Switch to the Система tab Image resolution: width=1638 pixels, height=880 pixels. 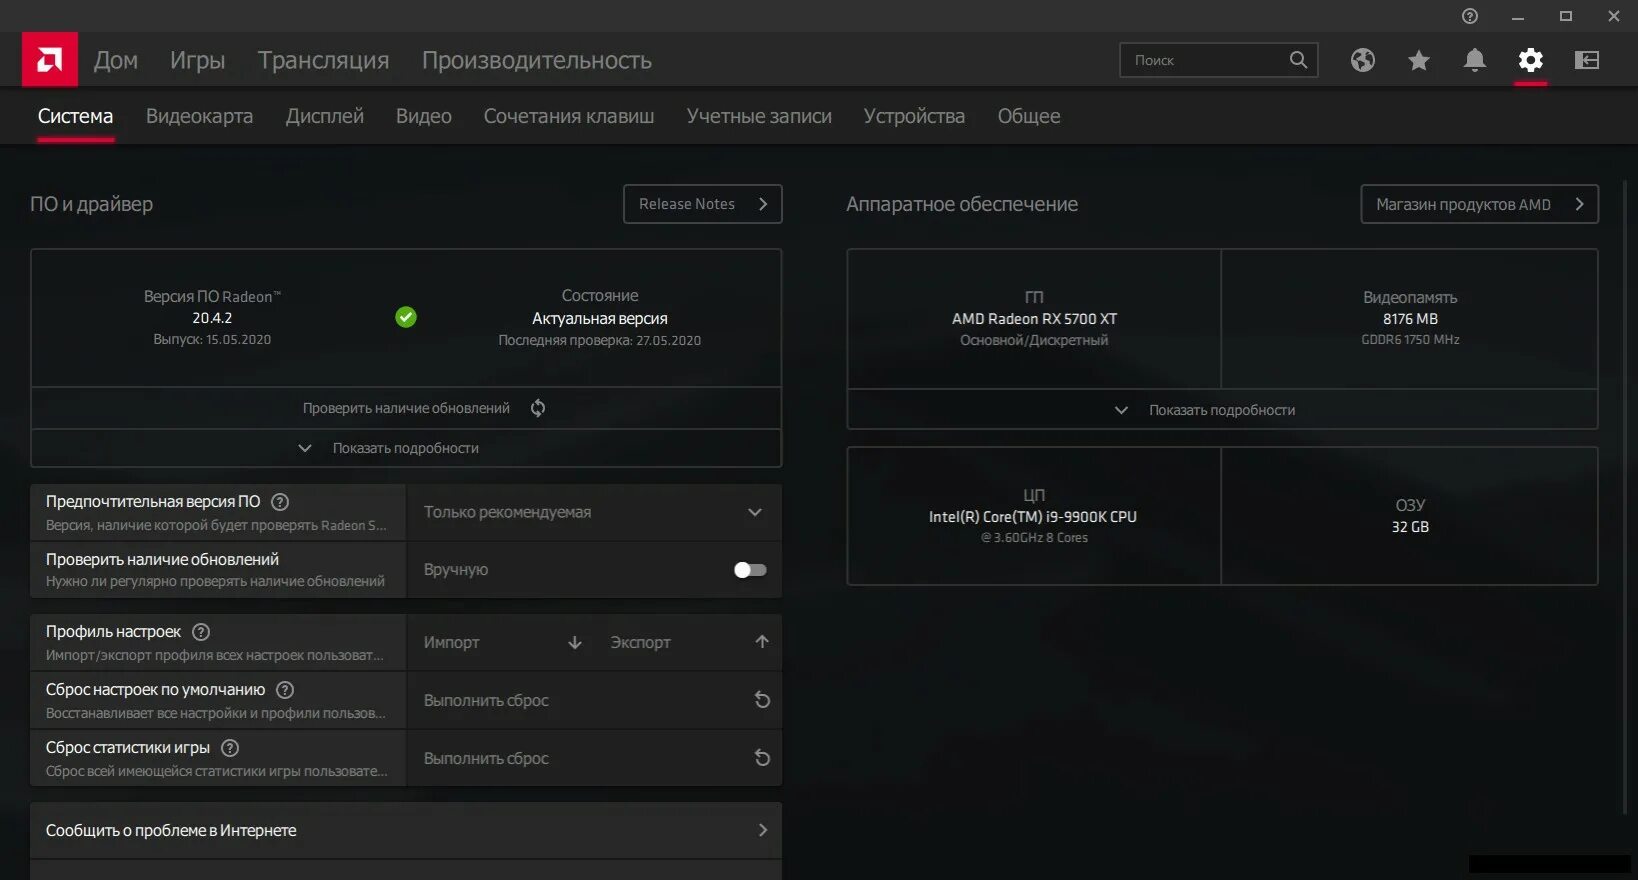point(76,116)
